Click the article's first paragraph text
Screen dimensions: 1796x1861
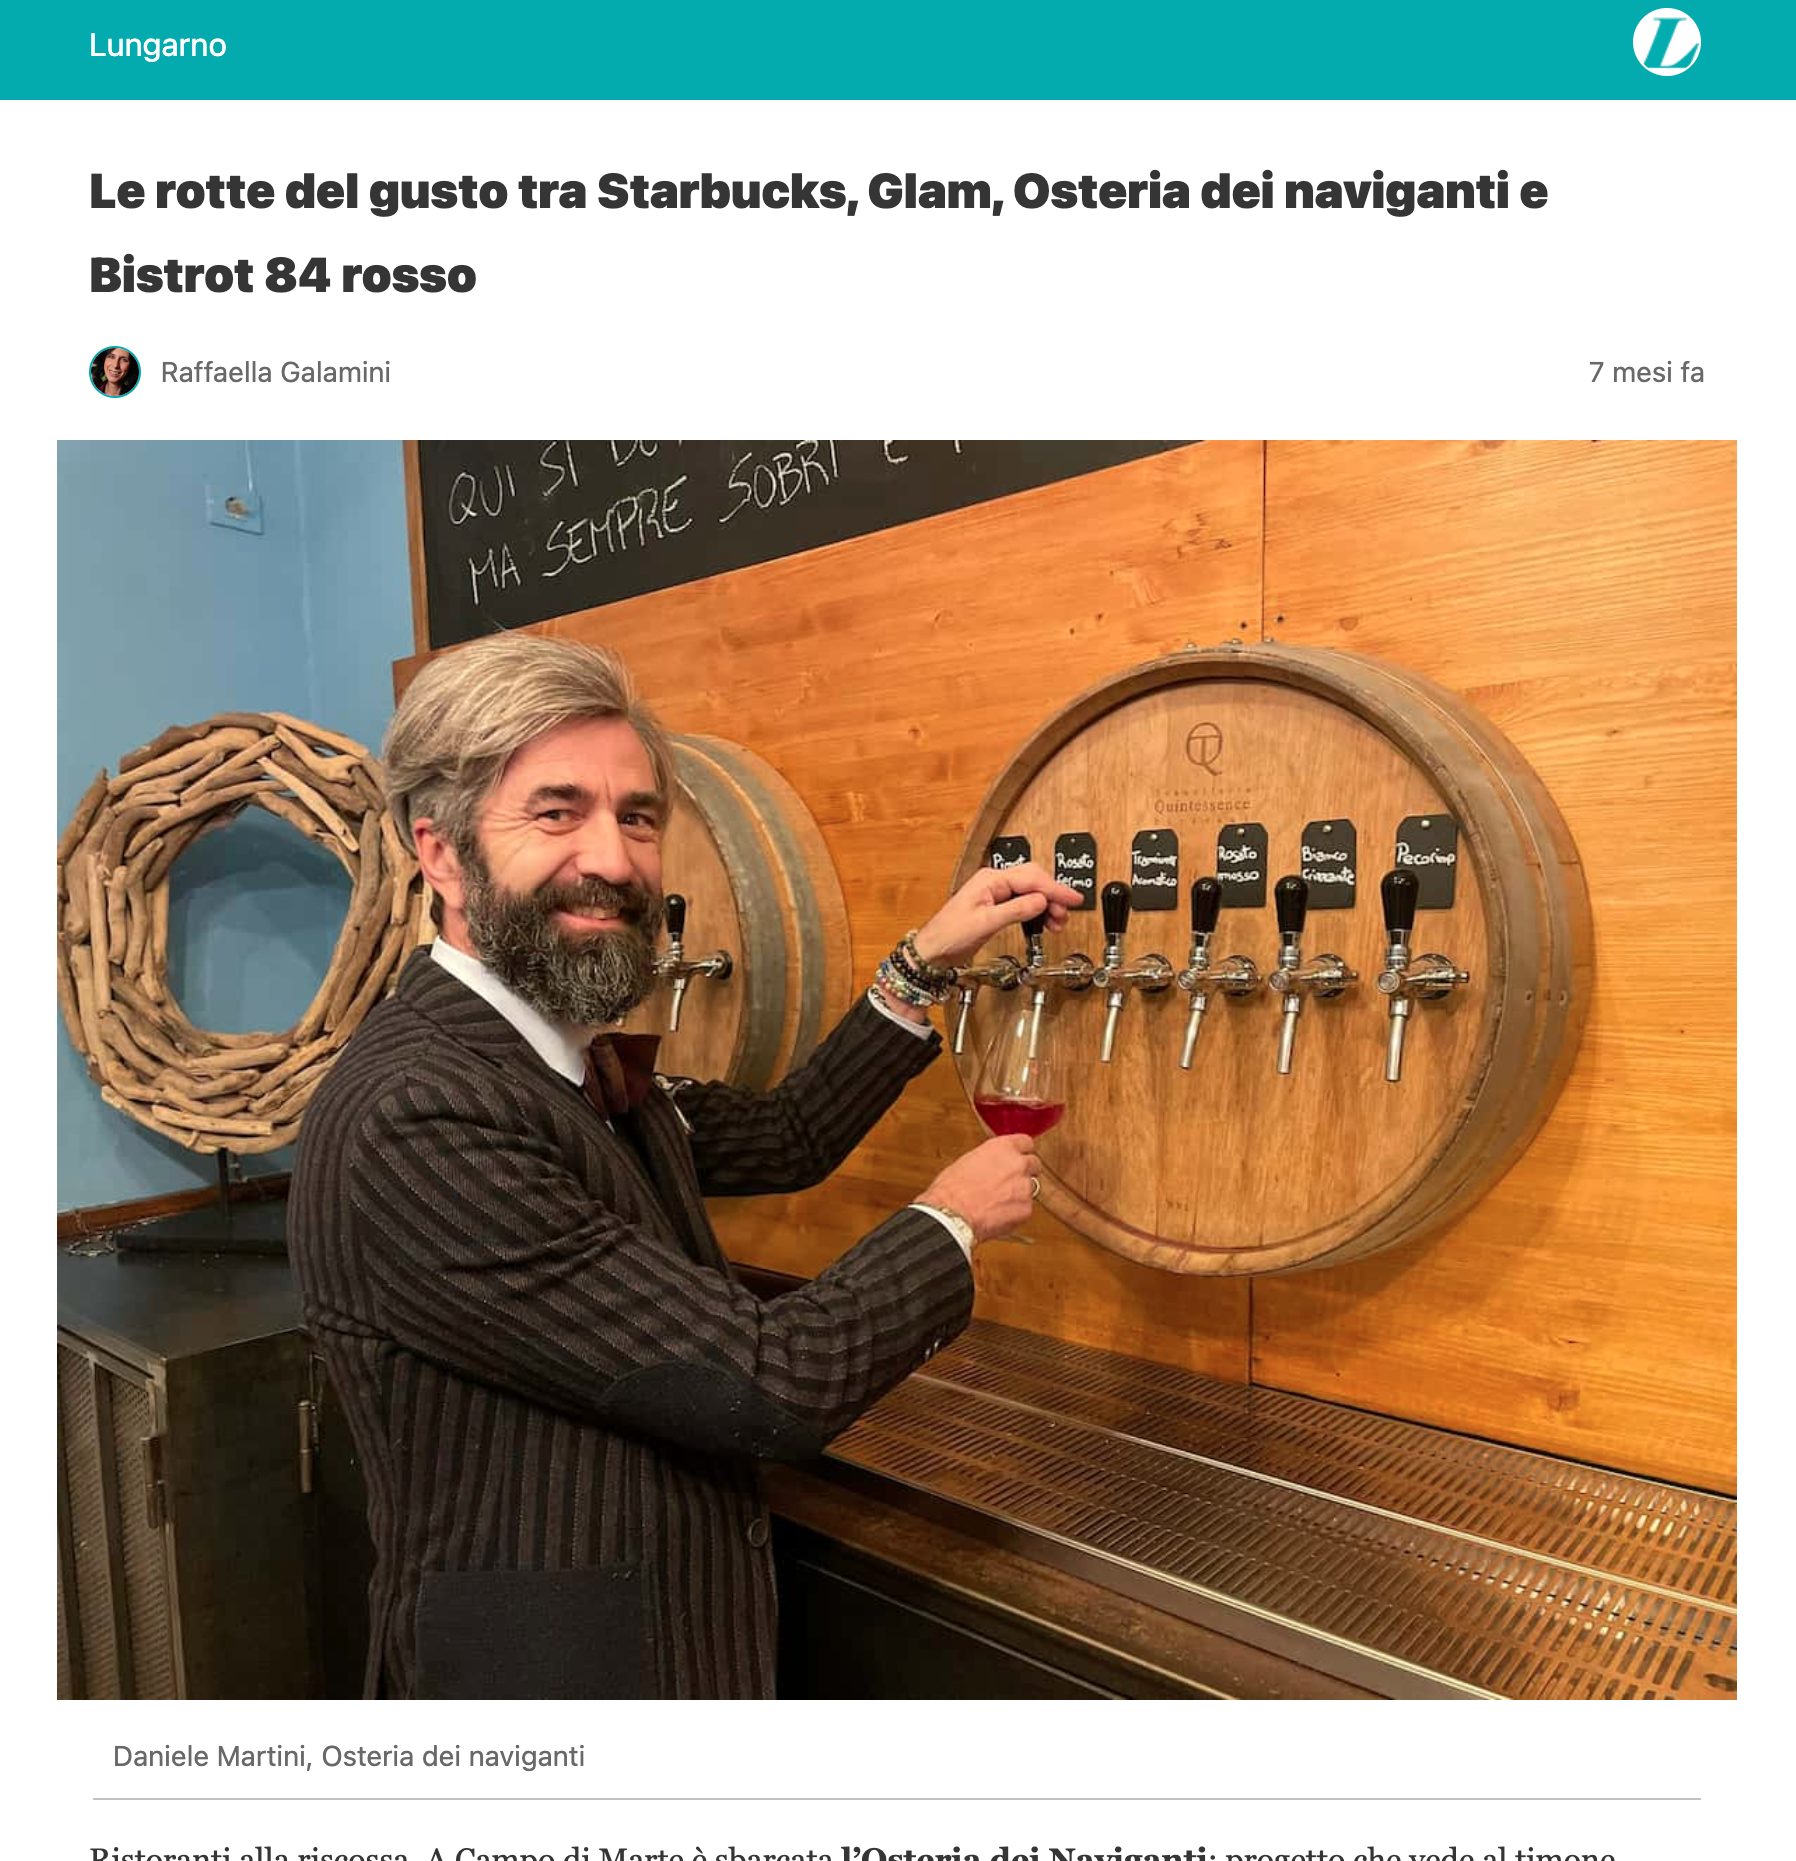(x=853, y=1852)
